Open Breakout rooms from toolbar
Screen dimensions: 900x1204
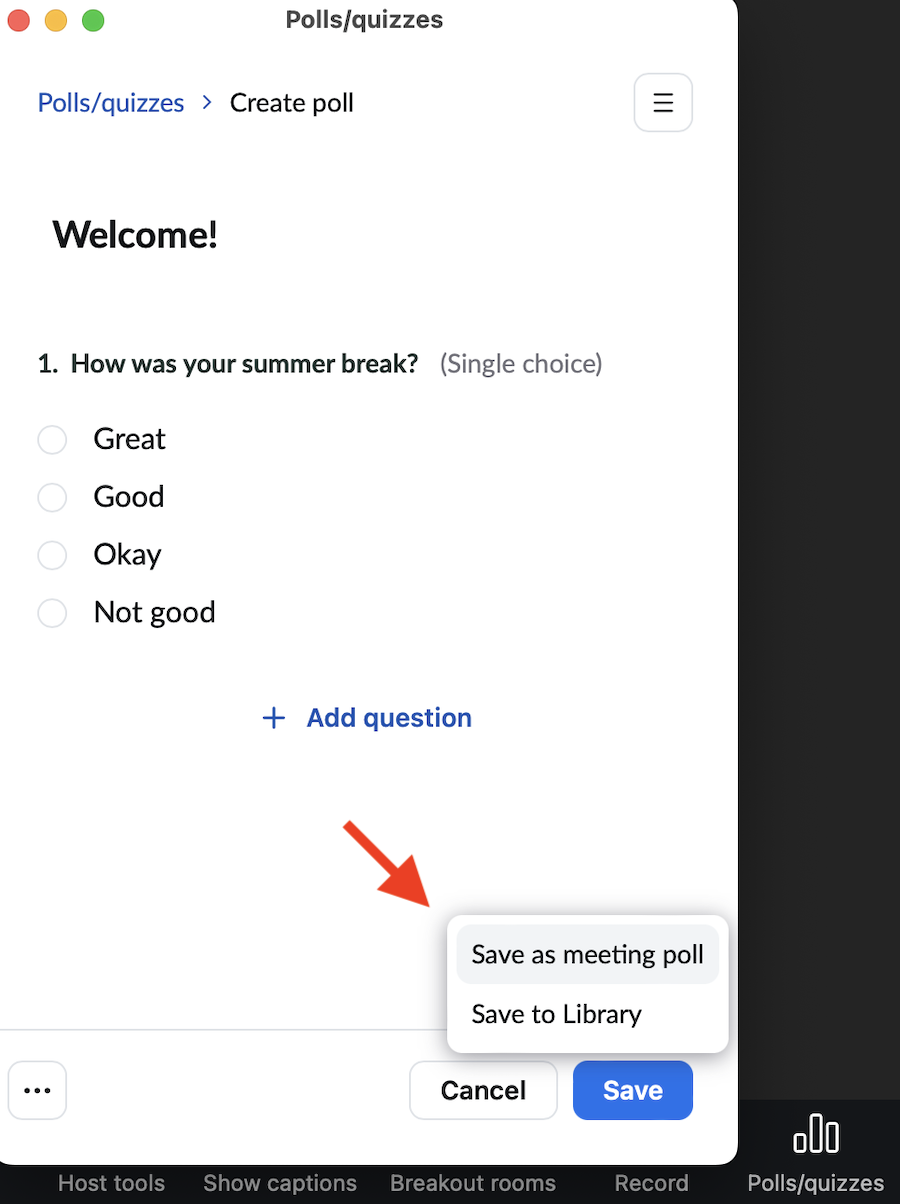(473, 1183)
